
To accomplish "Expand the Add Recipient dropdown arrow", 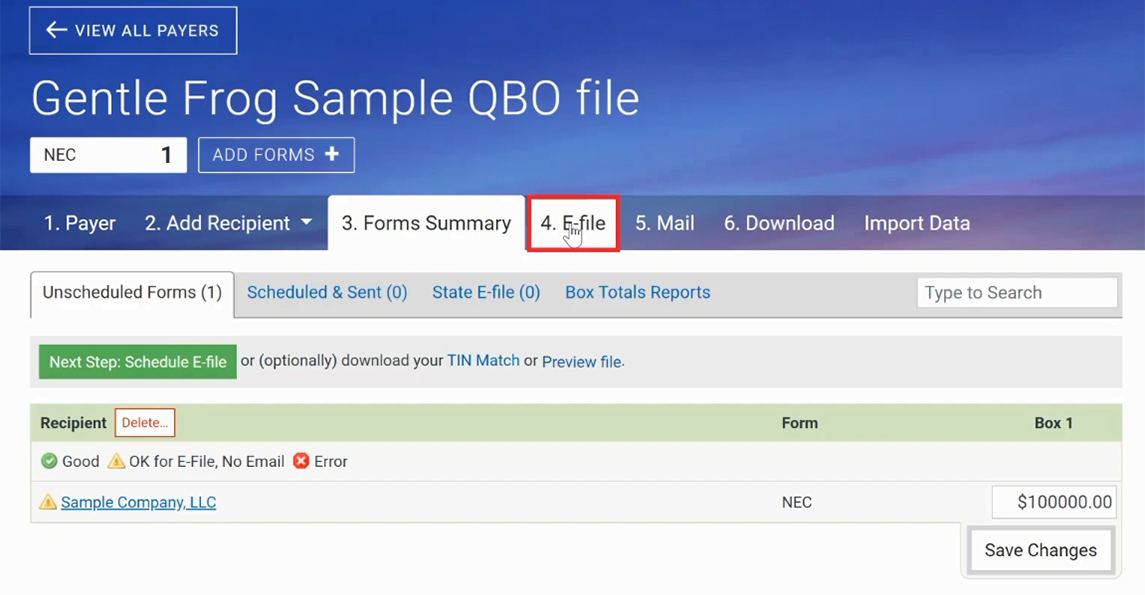I will point(307,222).
